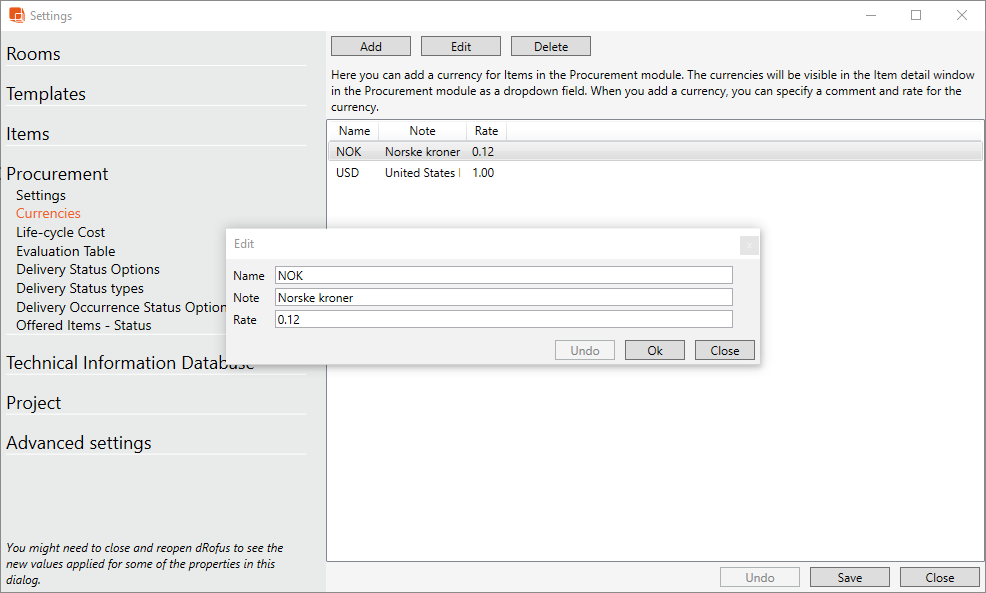Image resolution: width=986 pixels, height=593 pixels.
Task: Select Offered Items - Status entry
Action: [84, 325]
